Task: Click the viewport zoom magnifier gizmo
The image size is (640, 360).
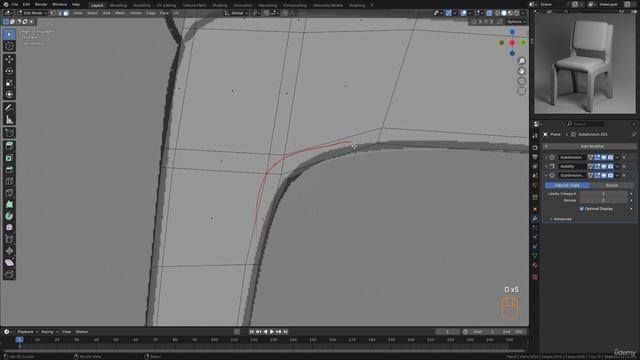Action: point(522,61)
